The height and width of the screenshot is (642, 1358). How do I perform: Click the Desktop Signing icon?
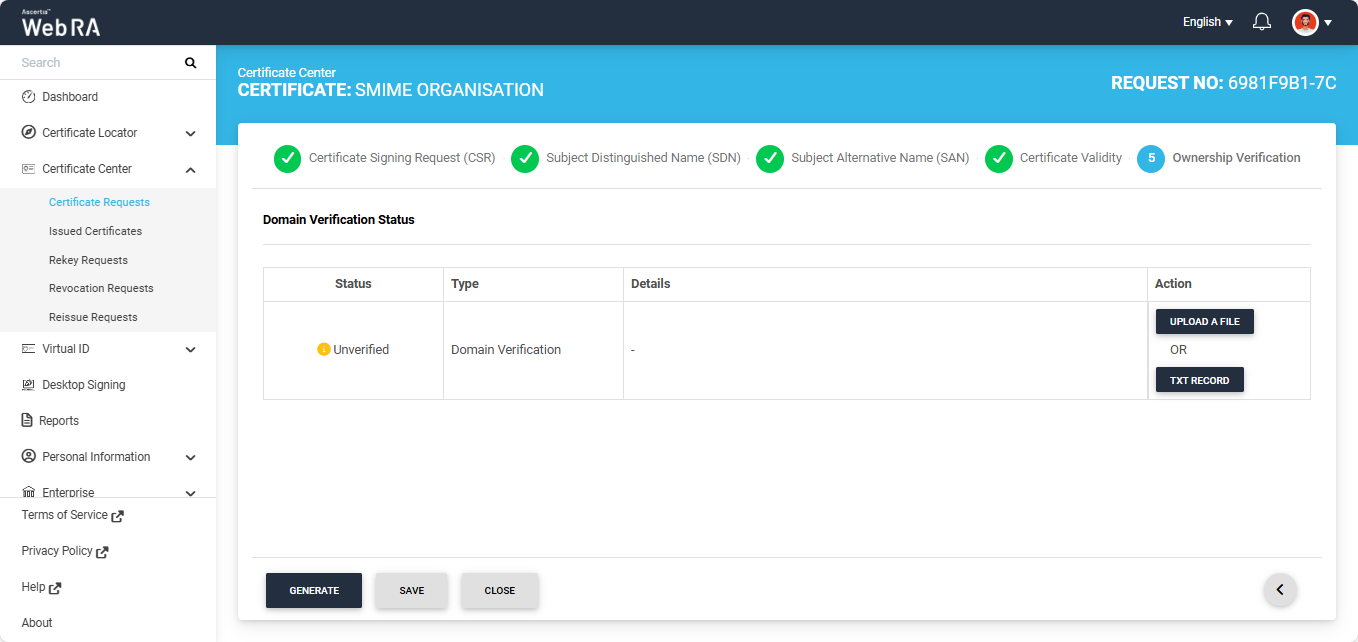coord(28,385)
